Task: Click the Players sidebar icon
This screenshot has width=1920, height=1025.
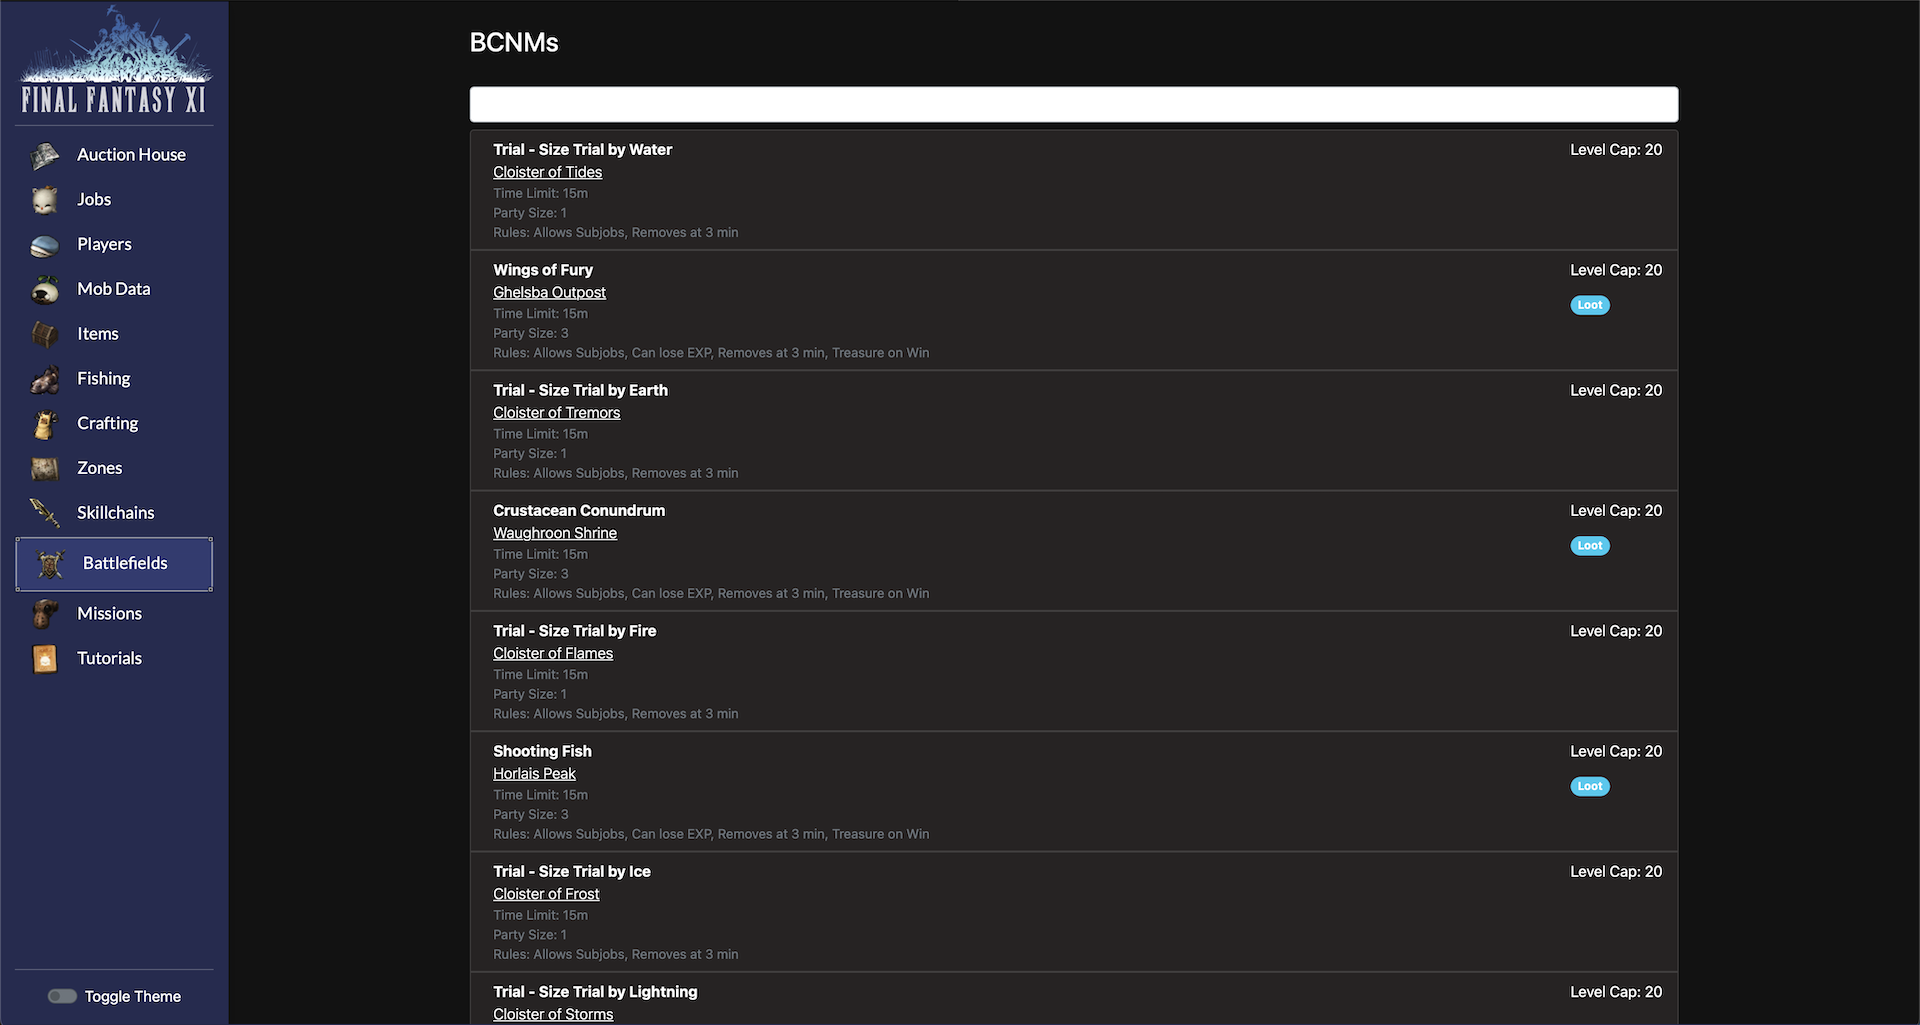Action: pos(45,245)
